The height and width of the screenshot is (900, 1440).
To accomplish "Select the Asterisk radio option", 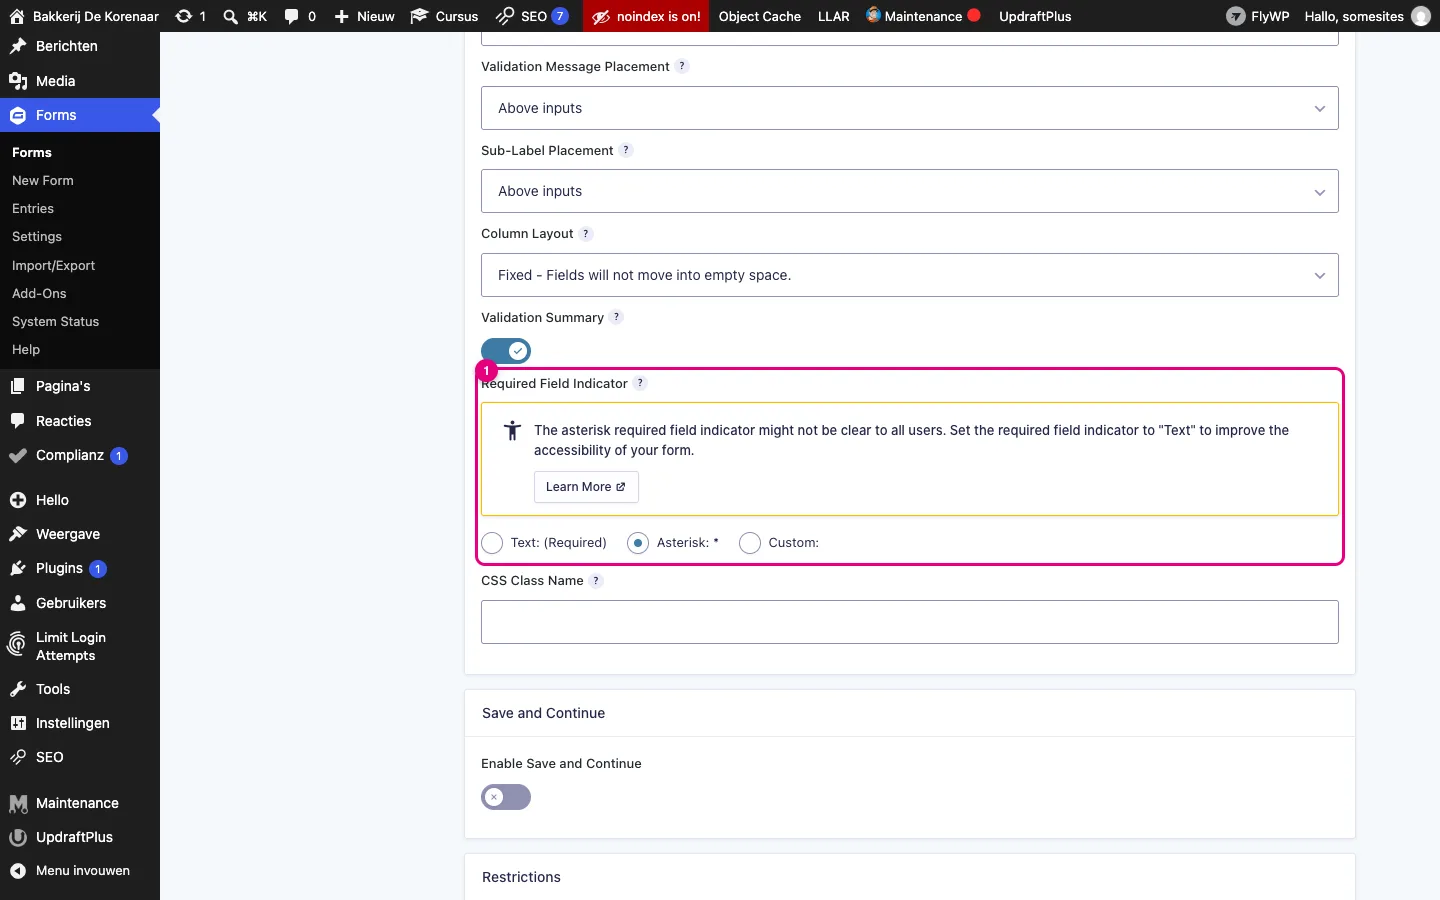I will click(638, 543).
